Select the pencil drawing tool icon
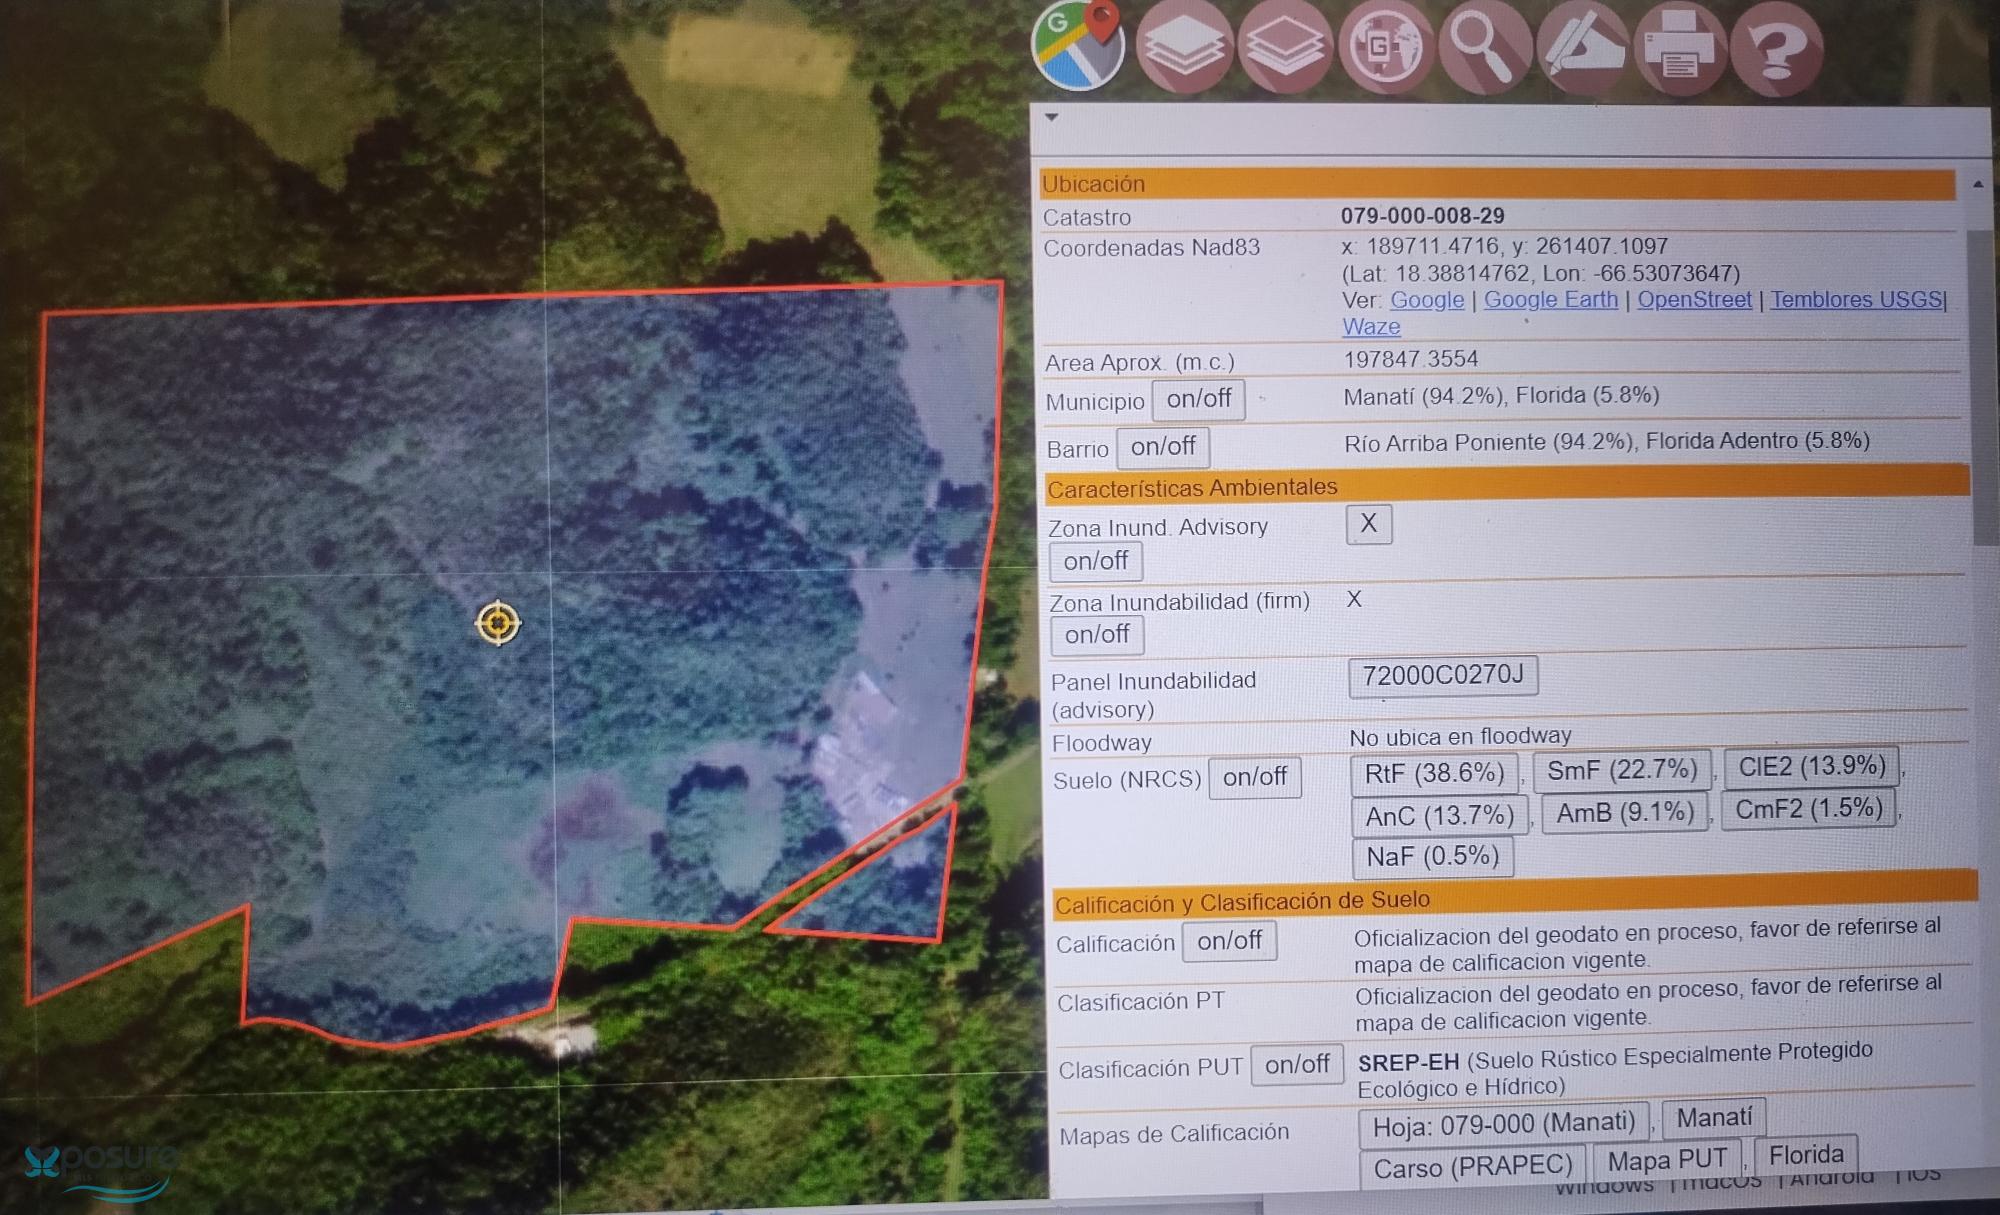 tap(1583, 46)
